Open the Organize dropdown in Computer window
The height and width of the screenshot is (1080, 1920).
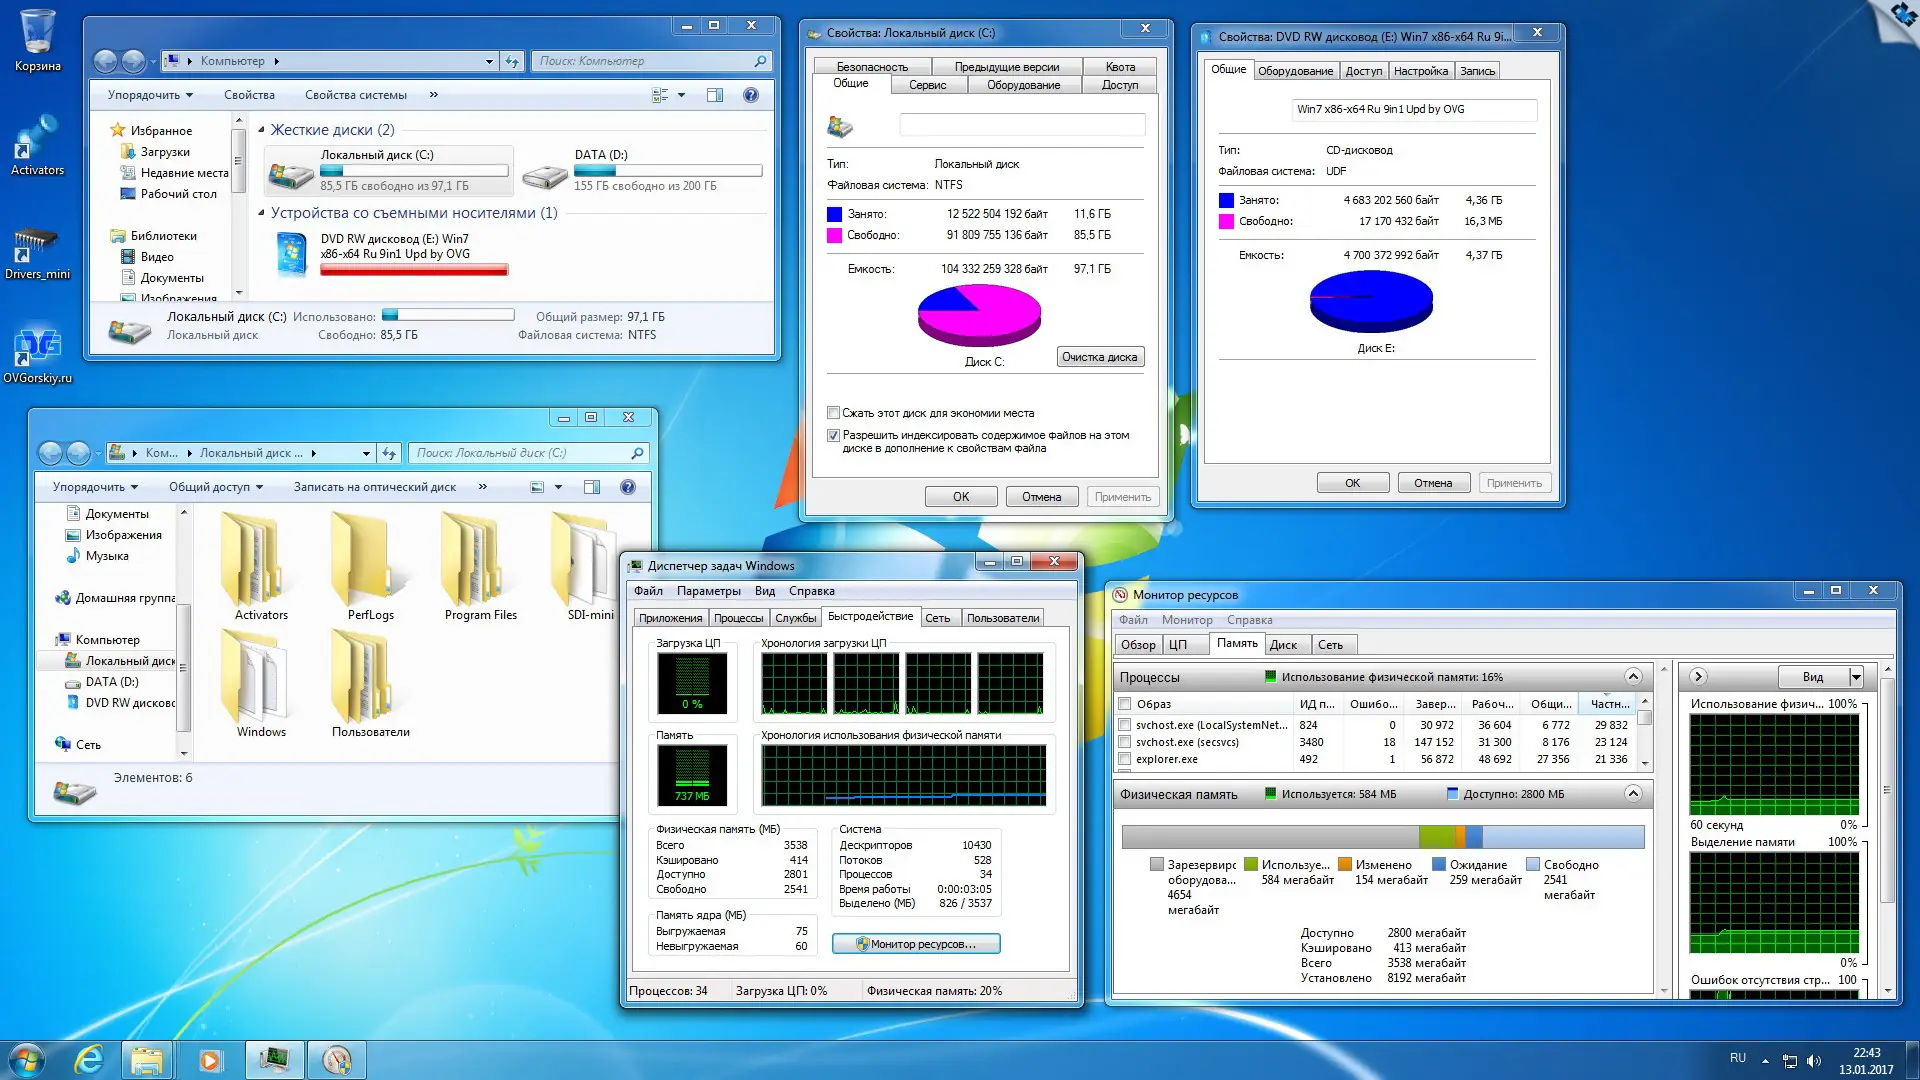150,95
